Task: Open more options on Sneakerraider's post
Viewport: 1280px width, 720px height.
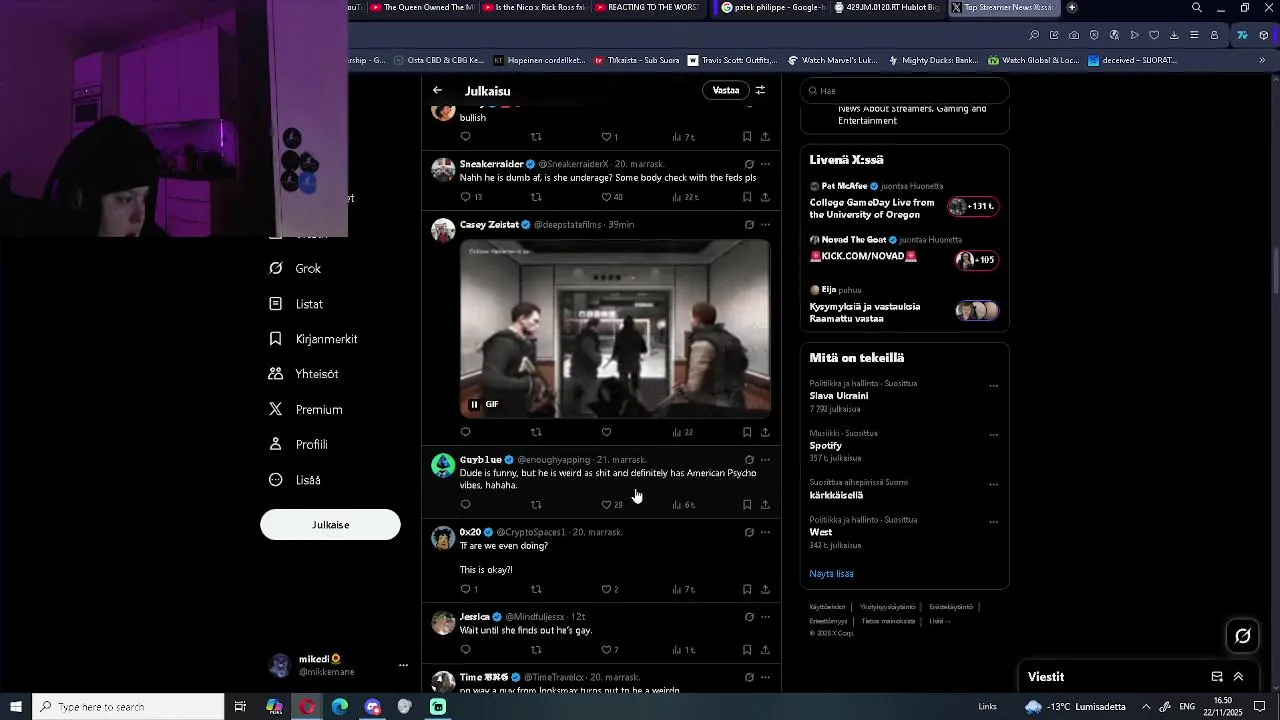Action: coord(765,164)
